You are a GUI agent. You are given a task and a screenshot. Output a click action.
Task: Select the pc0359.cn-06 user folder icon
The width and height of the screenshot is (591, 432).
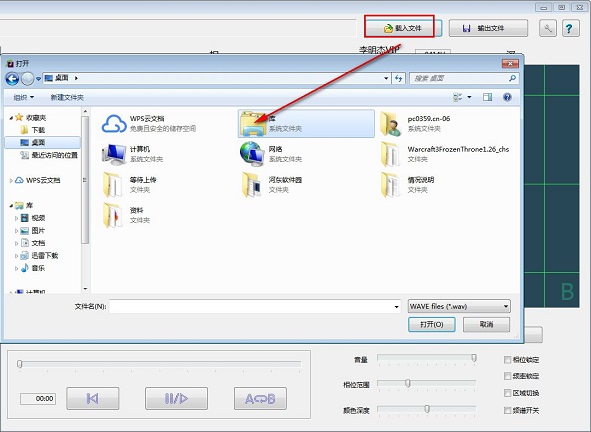click(391, 124)
